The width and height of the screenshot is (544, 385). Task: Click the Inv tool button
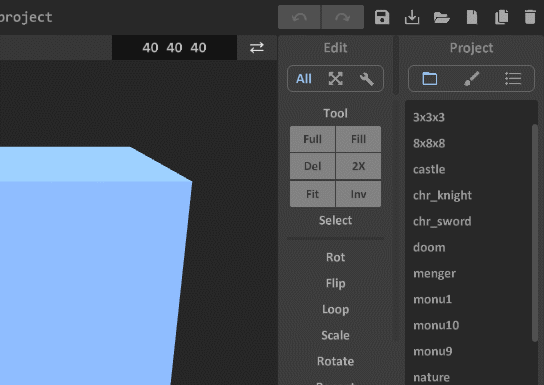pos(358,194)
